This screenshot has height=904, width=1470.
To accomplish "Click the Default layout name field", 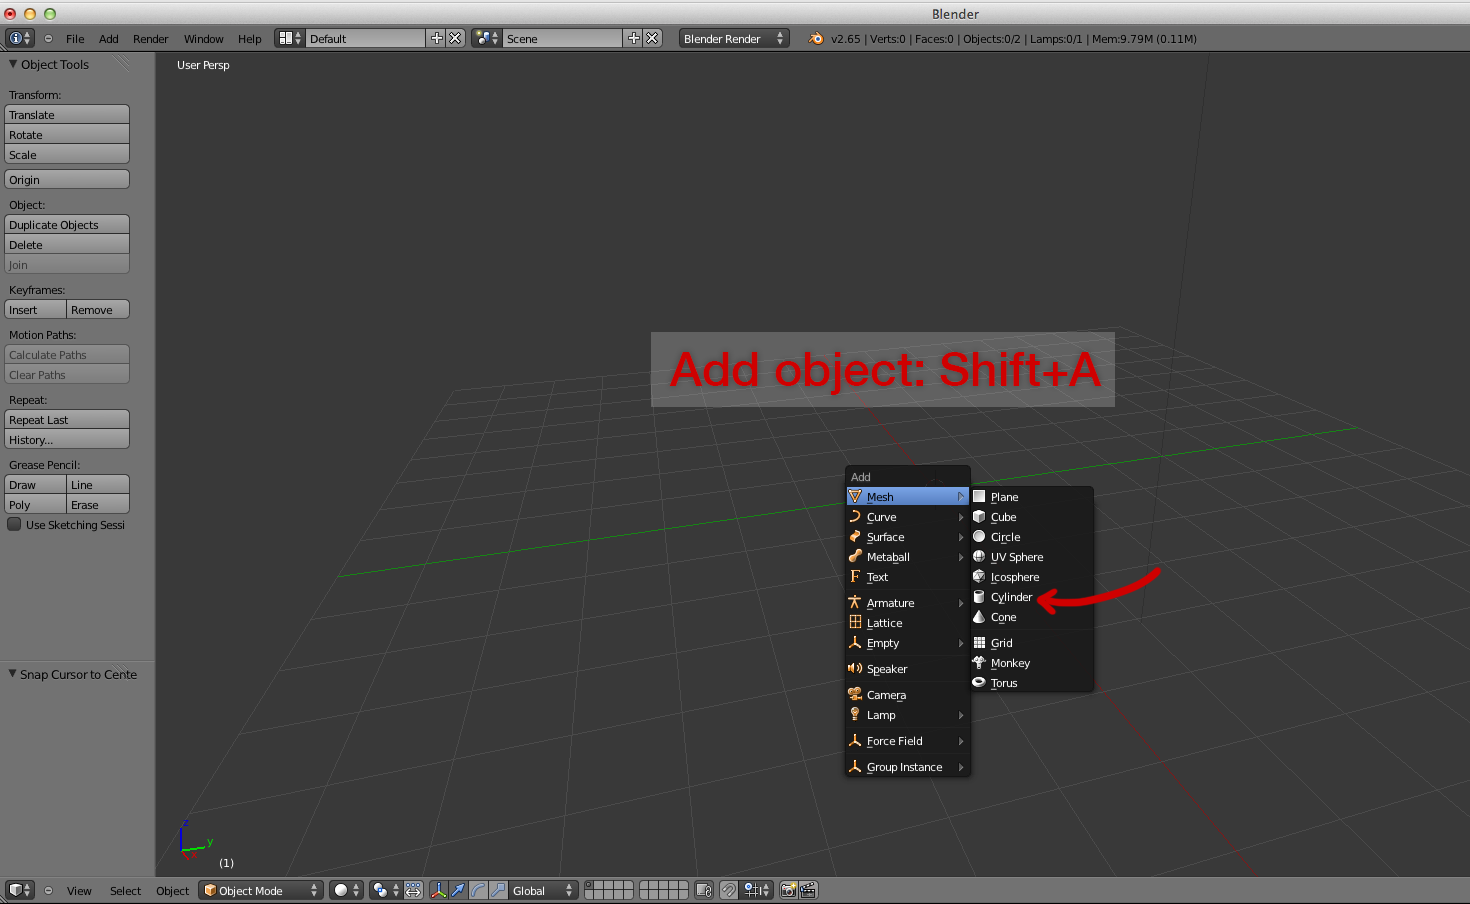I will click(x=365, y=38).
